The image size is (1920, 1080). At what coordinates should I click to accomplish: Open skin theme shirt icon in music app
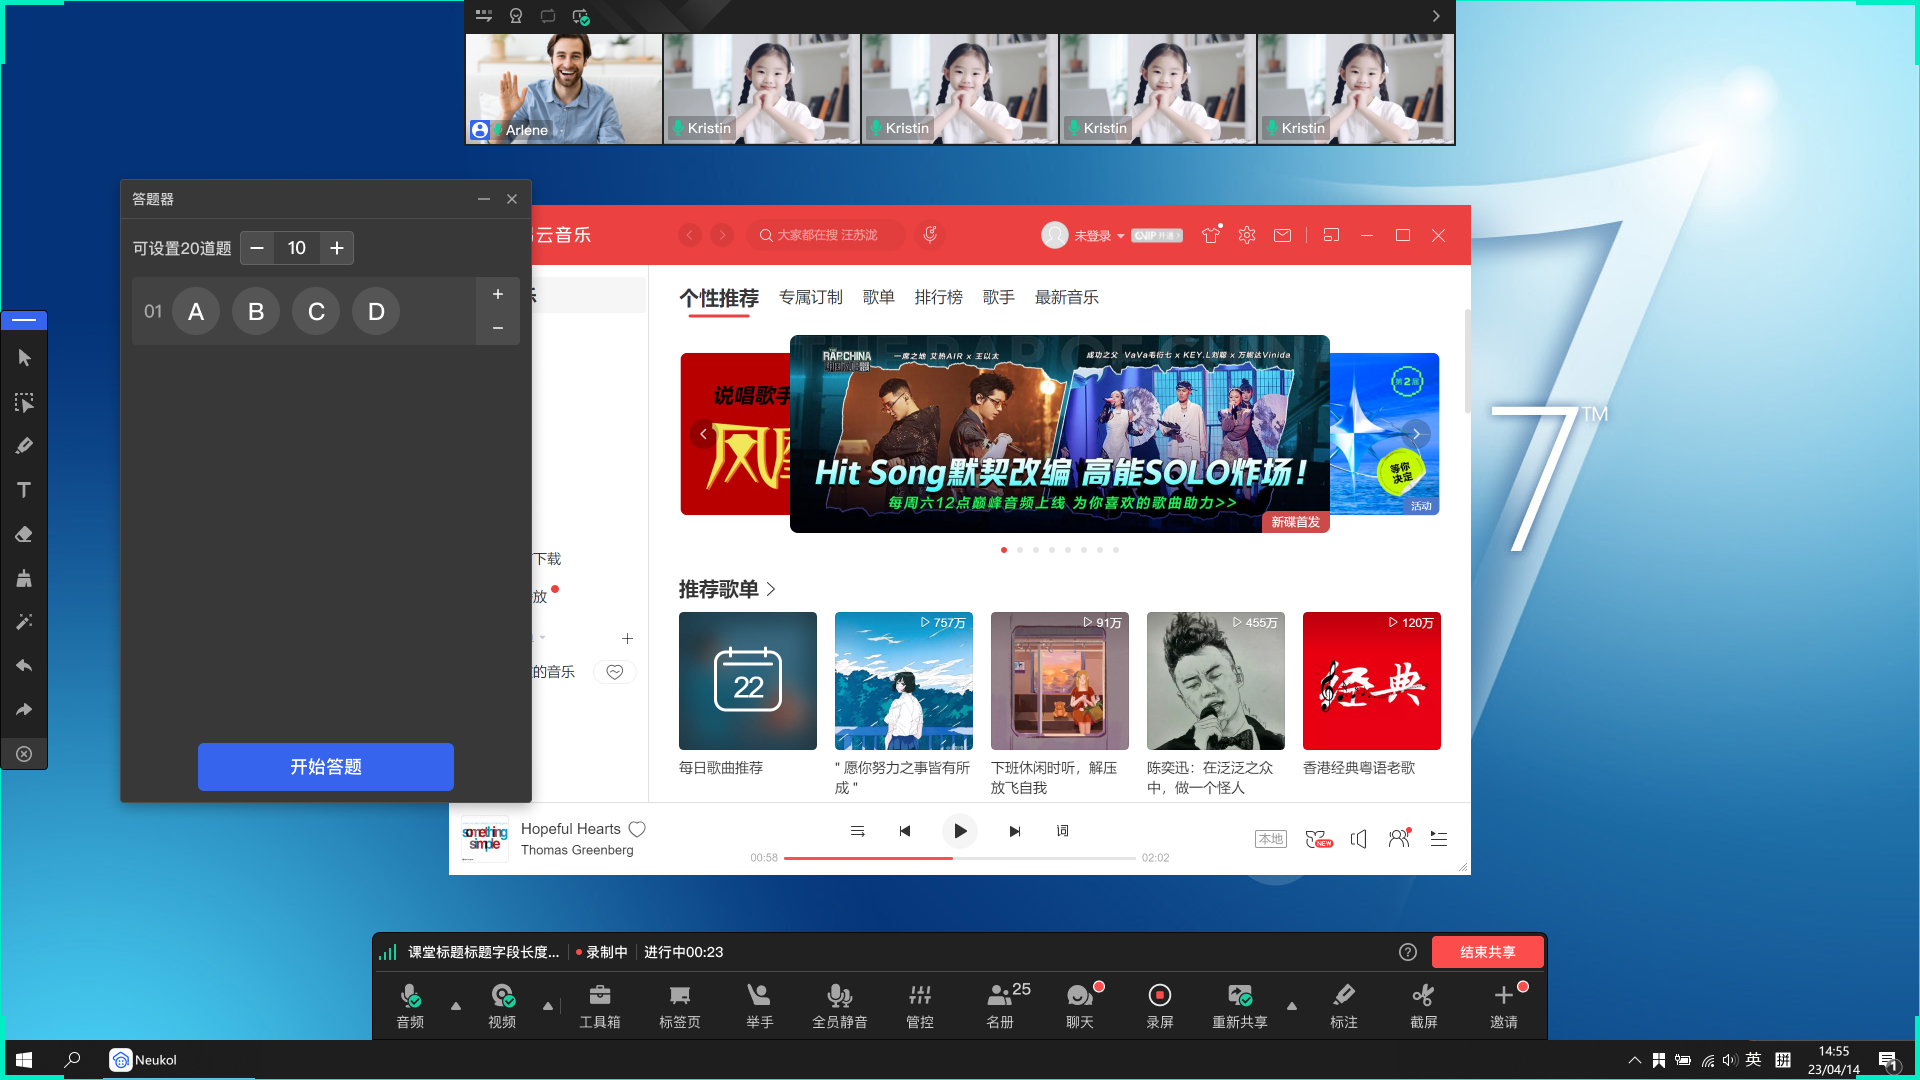[x=1211, y=235]
